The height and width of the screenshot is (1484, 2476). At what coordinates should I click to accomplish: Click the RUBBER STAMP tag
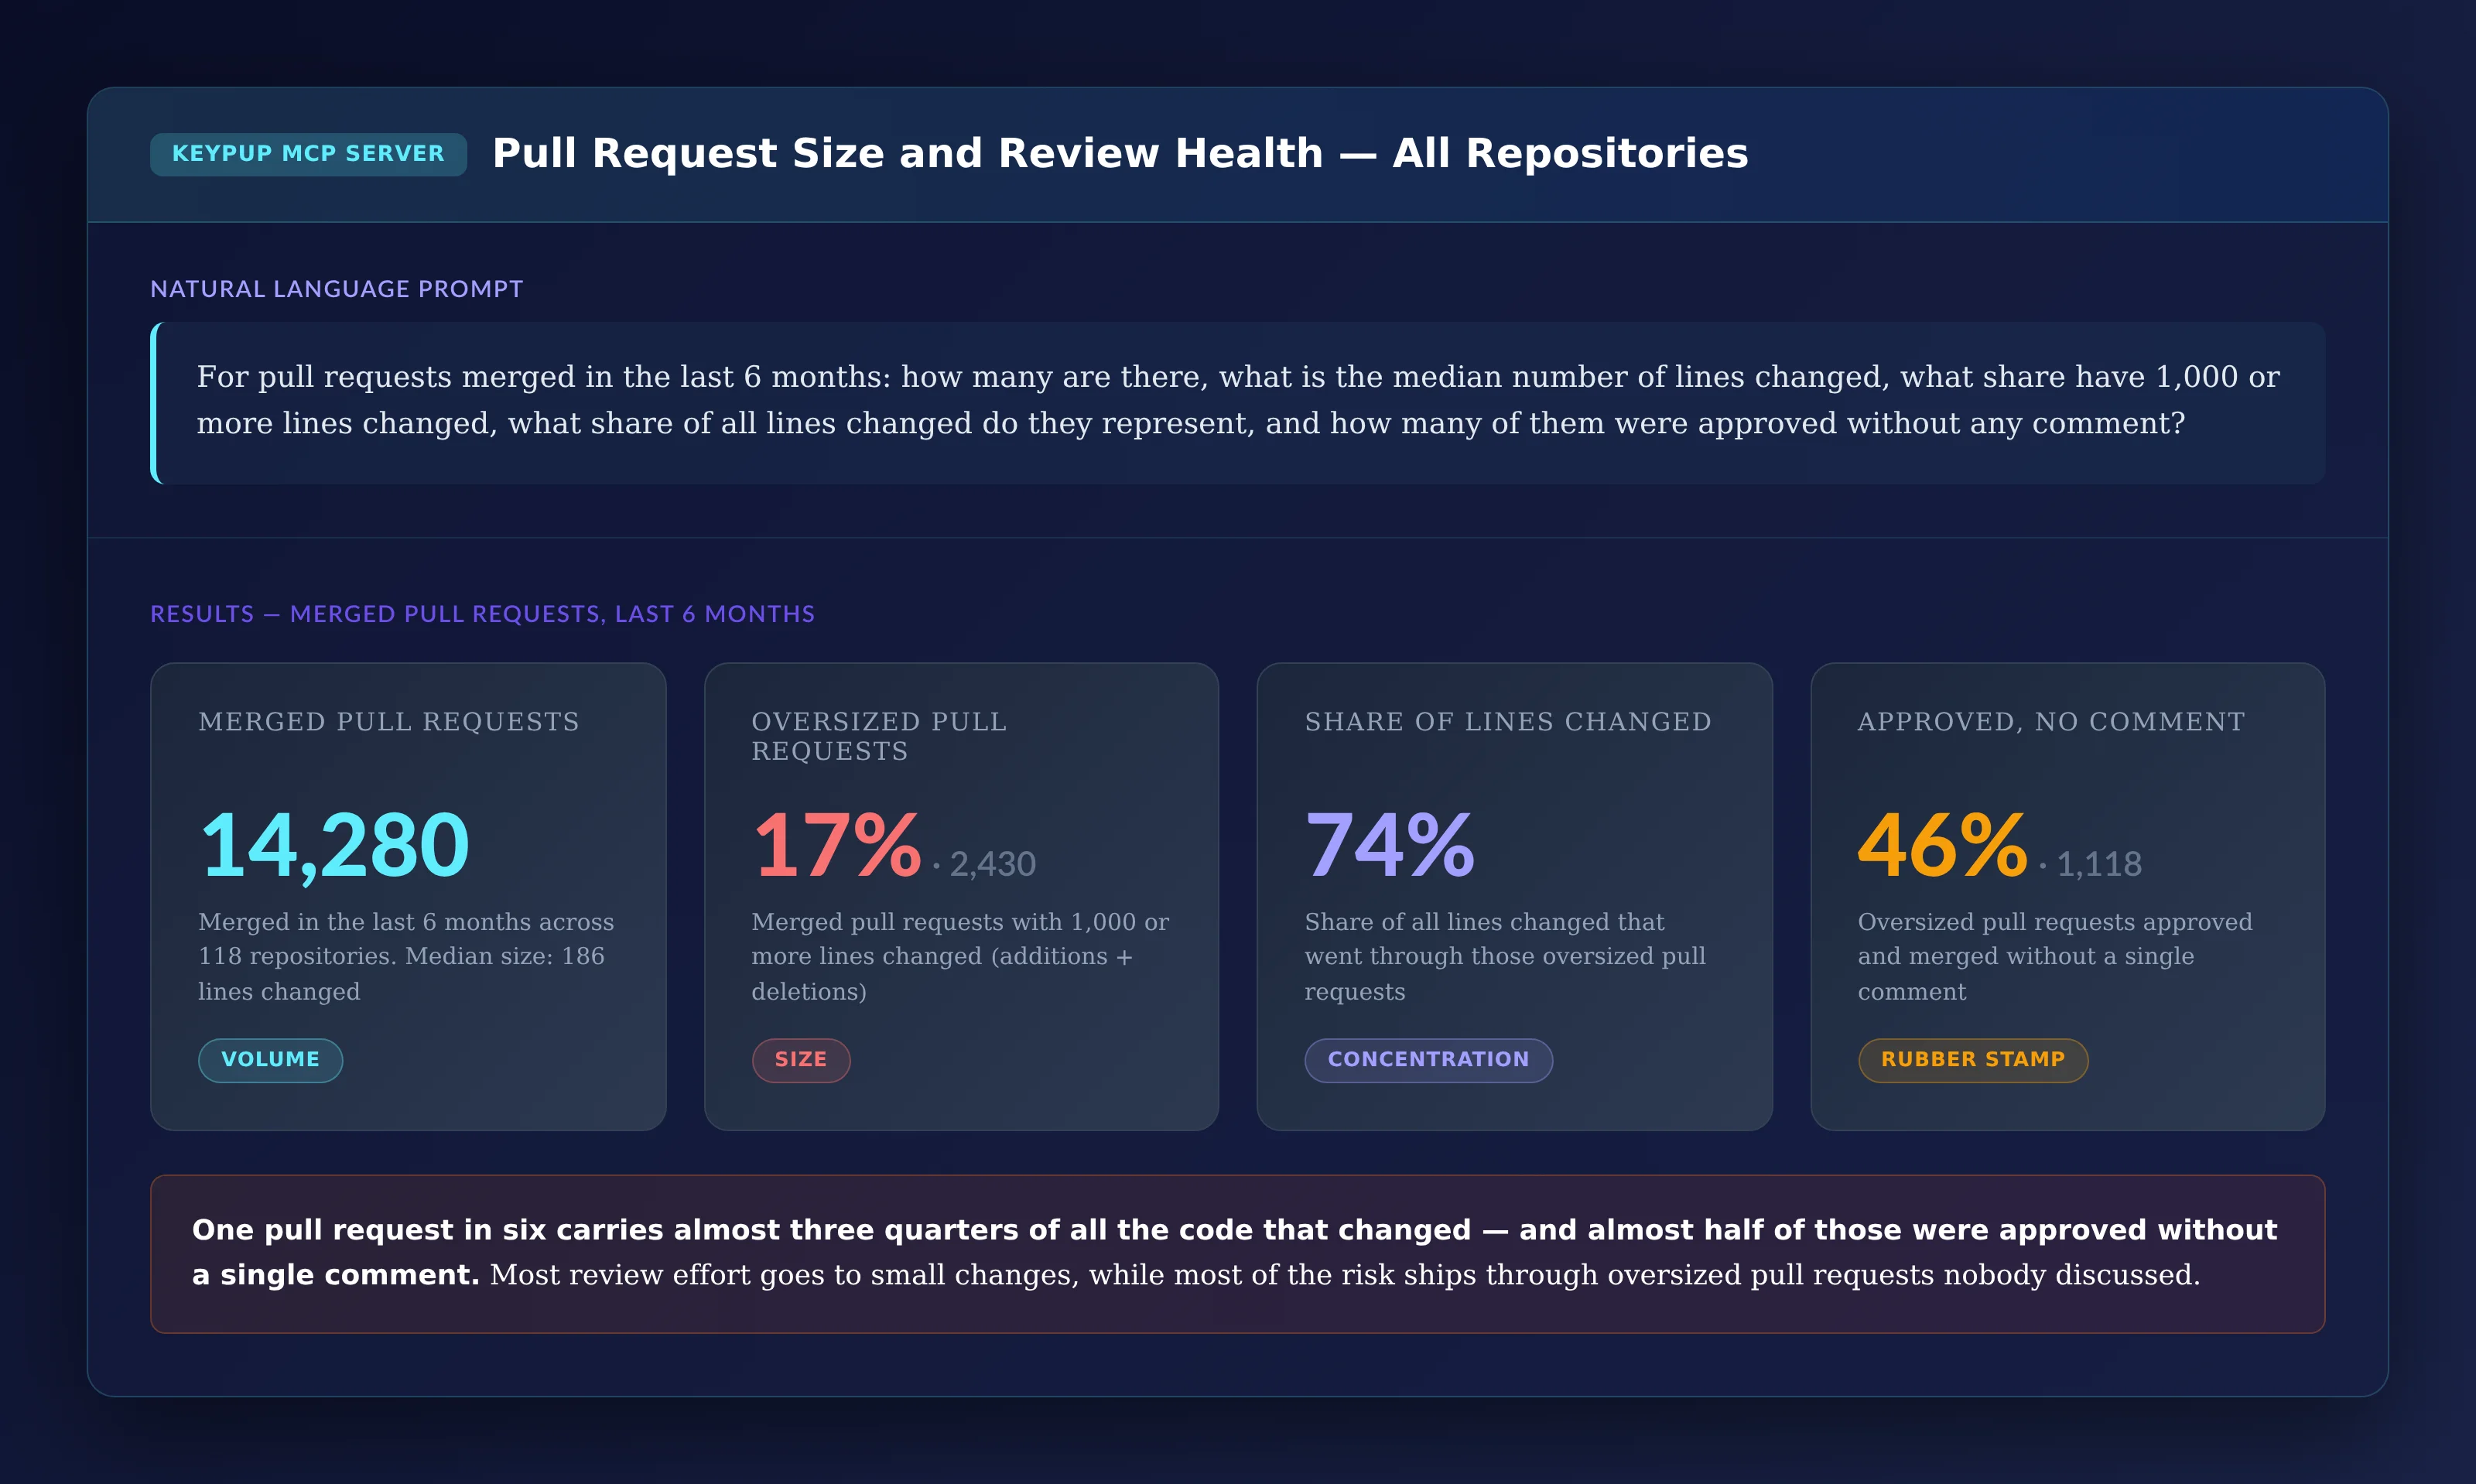click(1972, 1060)
